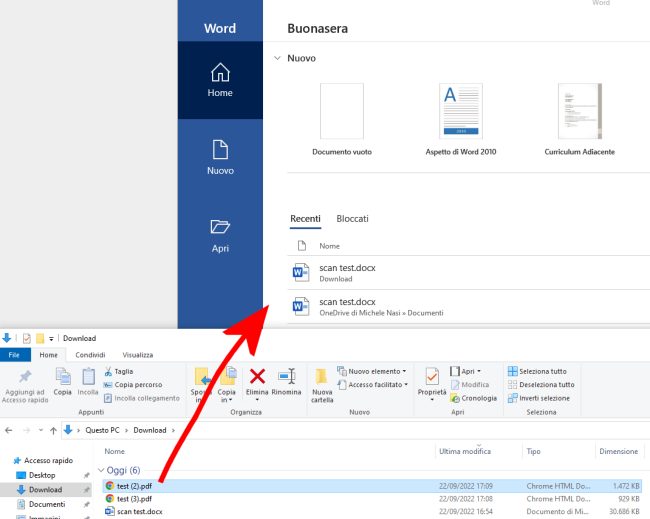Select test (3).pdf file
The height and width of the screenshot is (519, 650).
click(372, 499)
